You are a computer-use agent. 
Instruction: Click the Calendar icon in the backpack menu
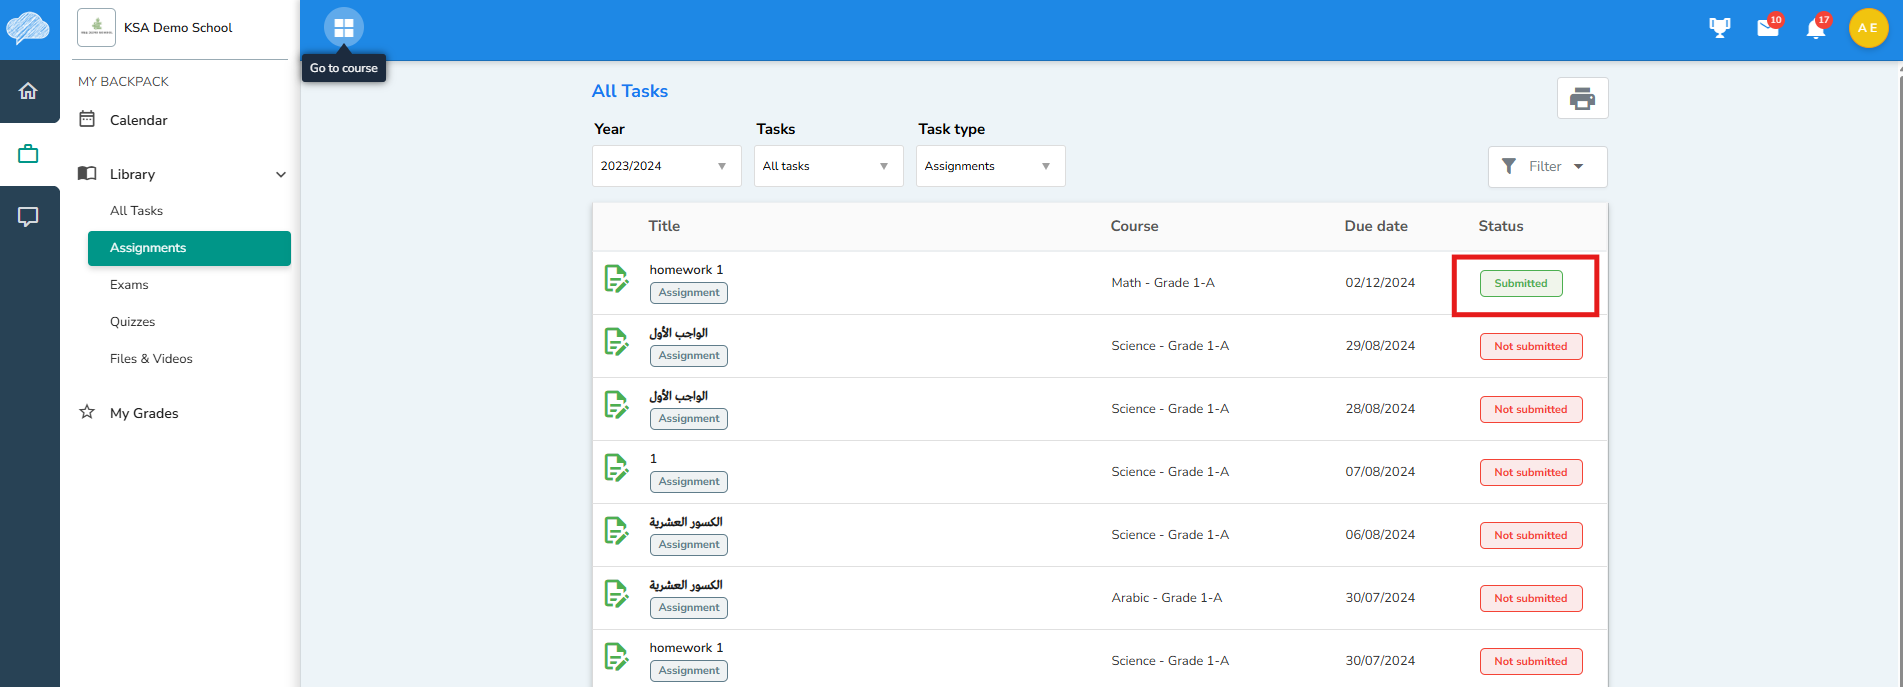pos(87,119)
